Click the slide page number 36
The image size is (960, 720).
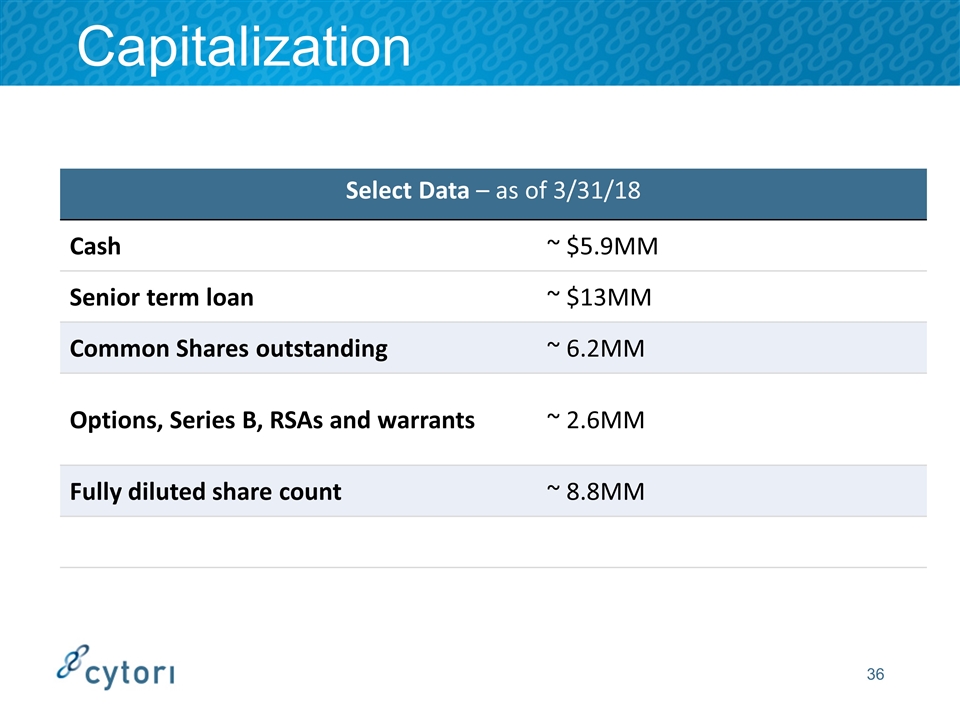875,675
